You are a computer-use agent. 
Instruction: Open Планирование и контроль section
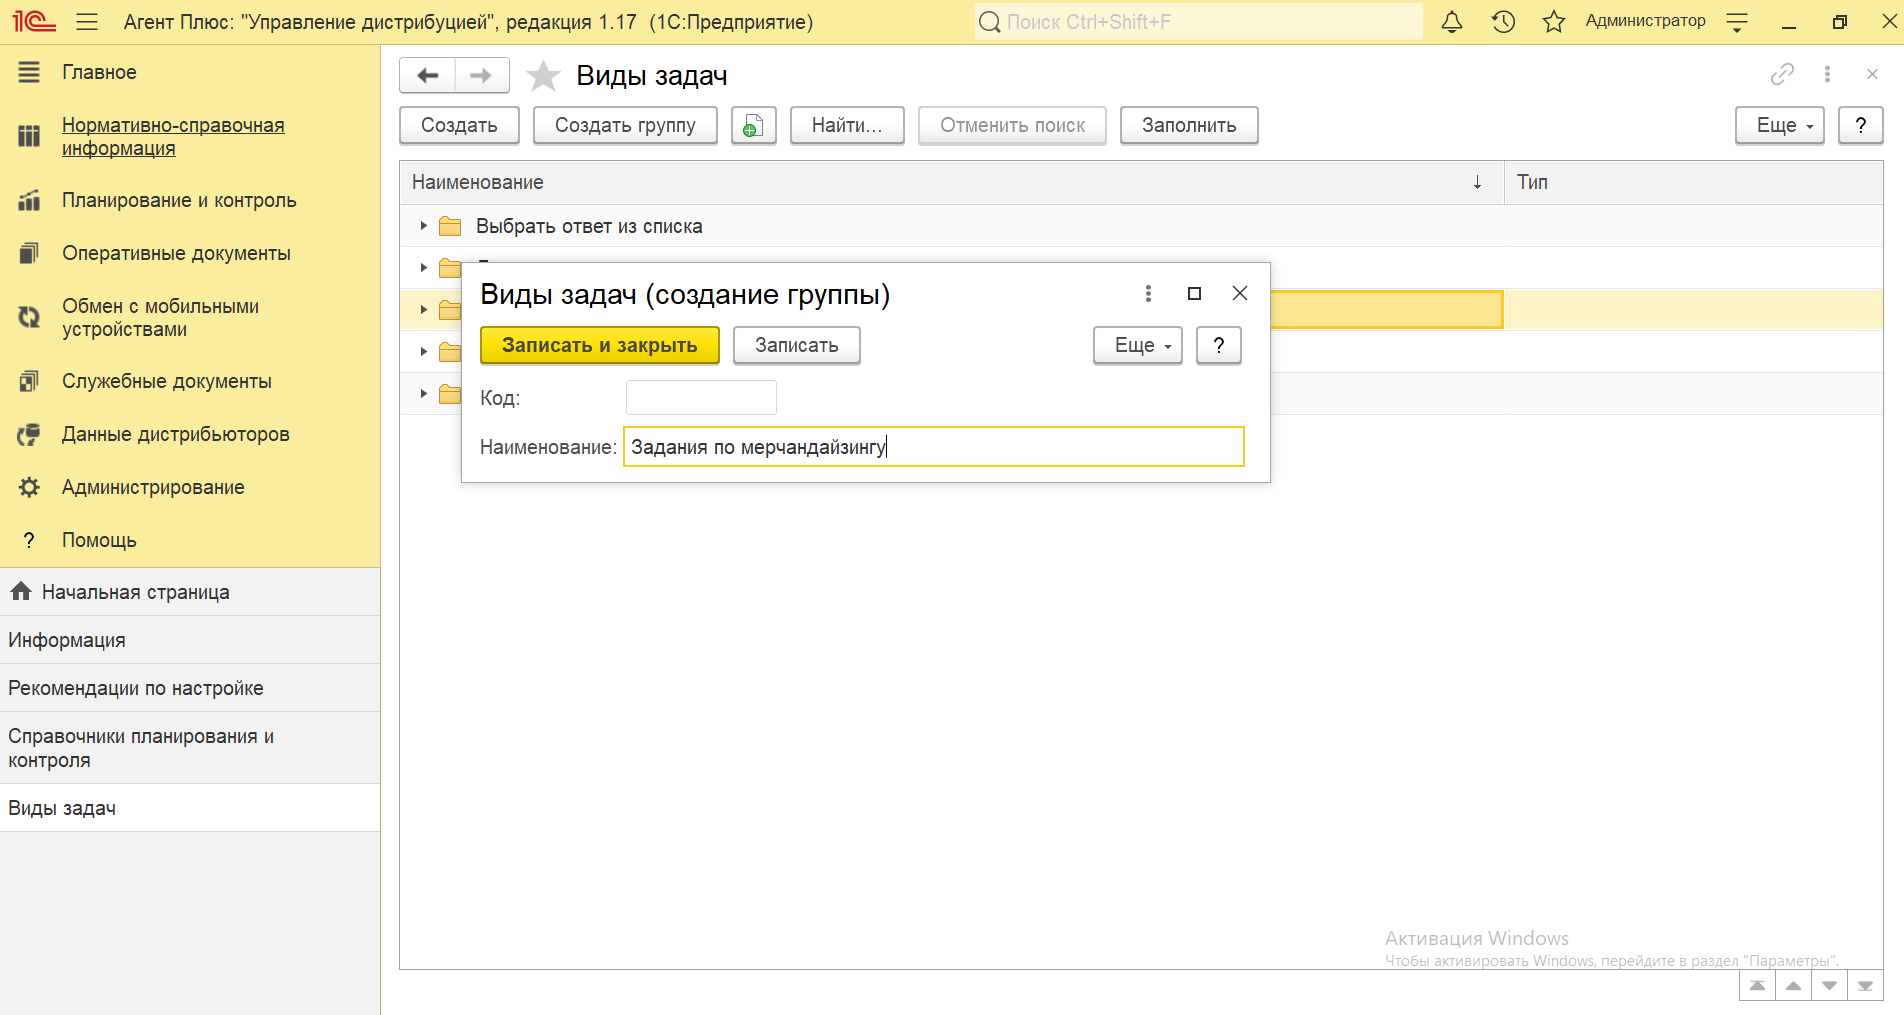click(179, 200)
